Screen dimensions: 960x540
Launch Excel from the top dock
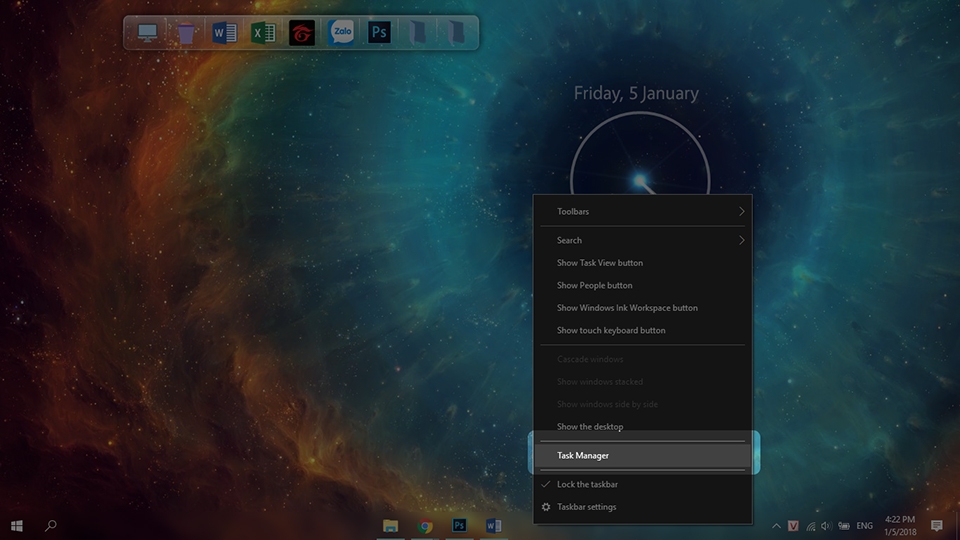263,32
